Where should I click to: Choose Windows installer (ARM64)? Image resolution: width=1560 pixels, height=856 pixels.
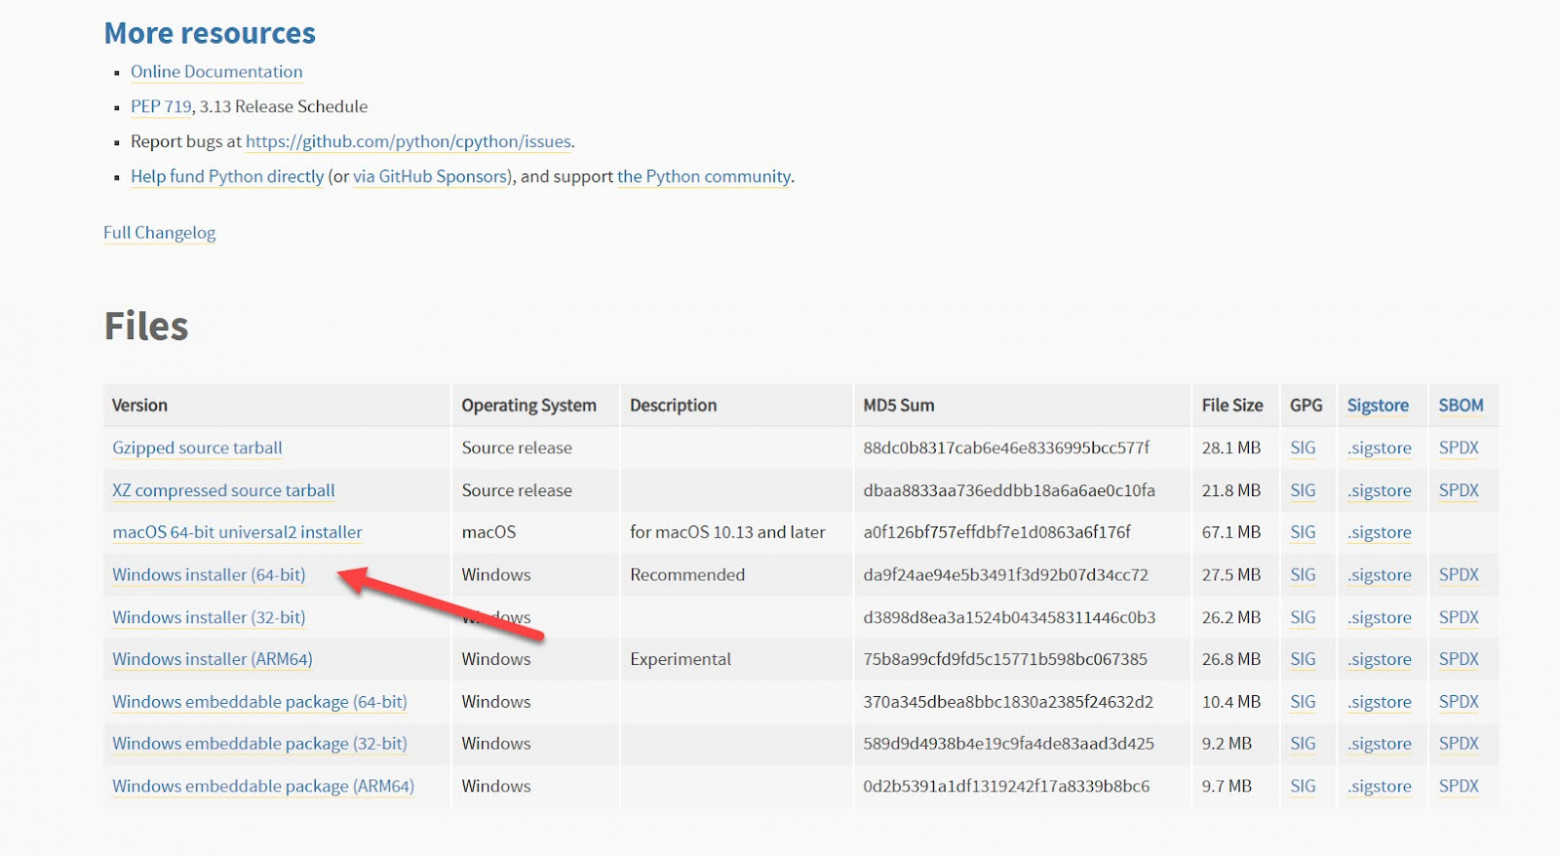click(x=212, y=660)
